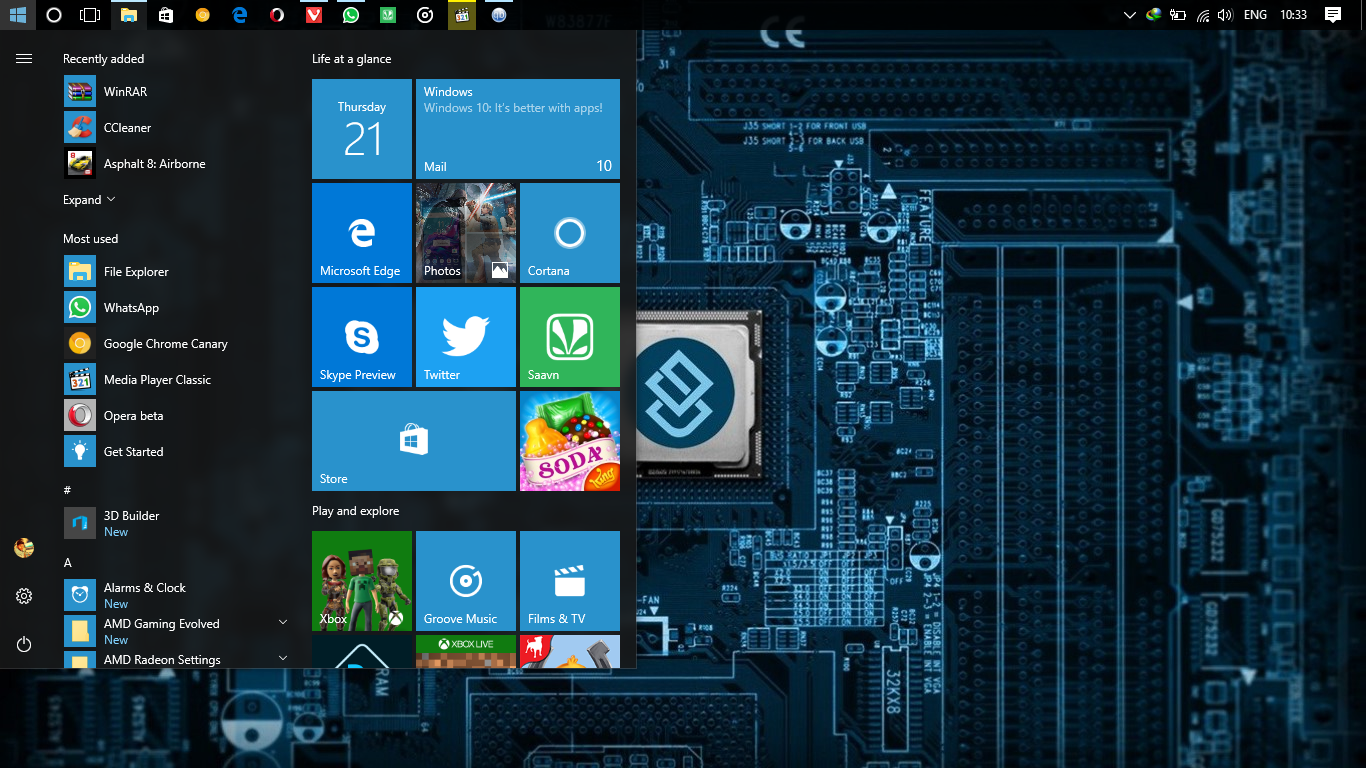Click the File Explorer taskbar icon

[128, 15]
